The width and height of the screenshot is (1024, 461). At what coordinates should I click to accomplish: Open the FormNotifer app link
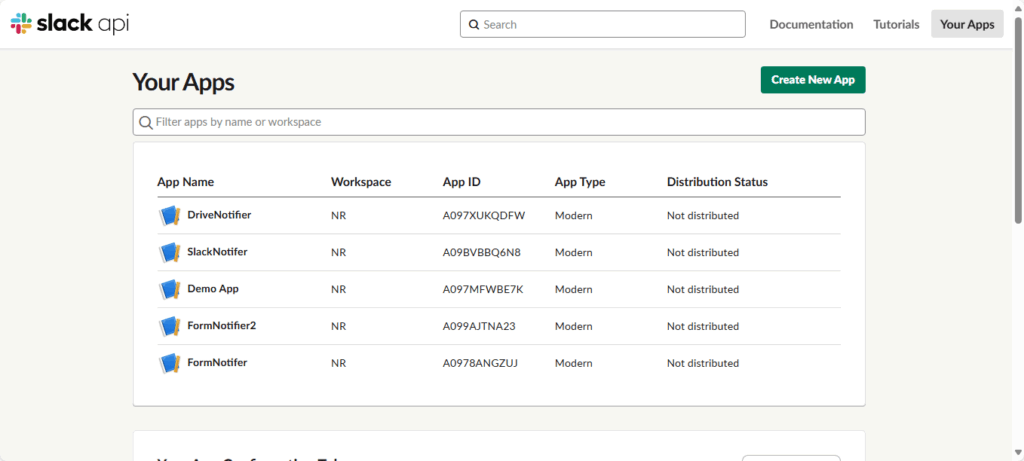[x=217, y=362]
